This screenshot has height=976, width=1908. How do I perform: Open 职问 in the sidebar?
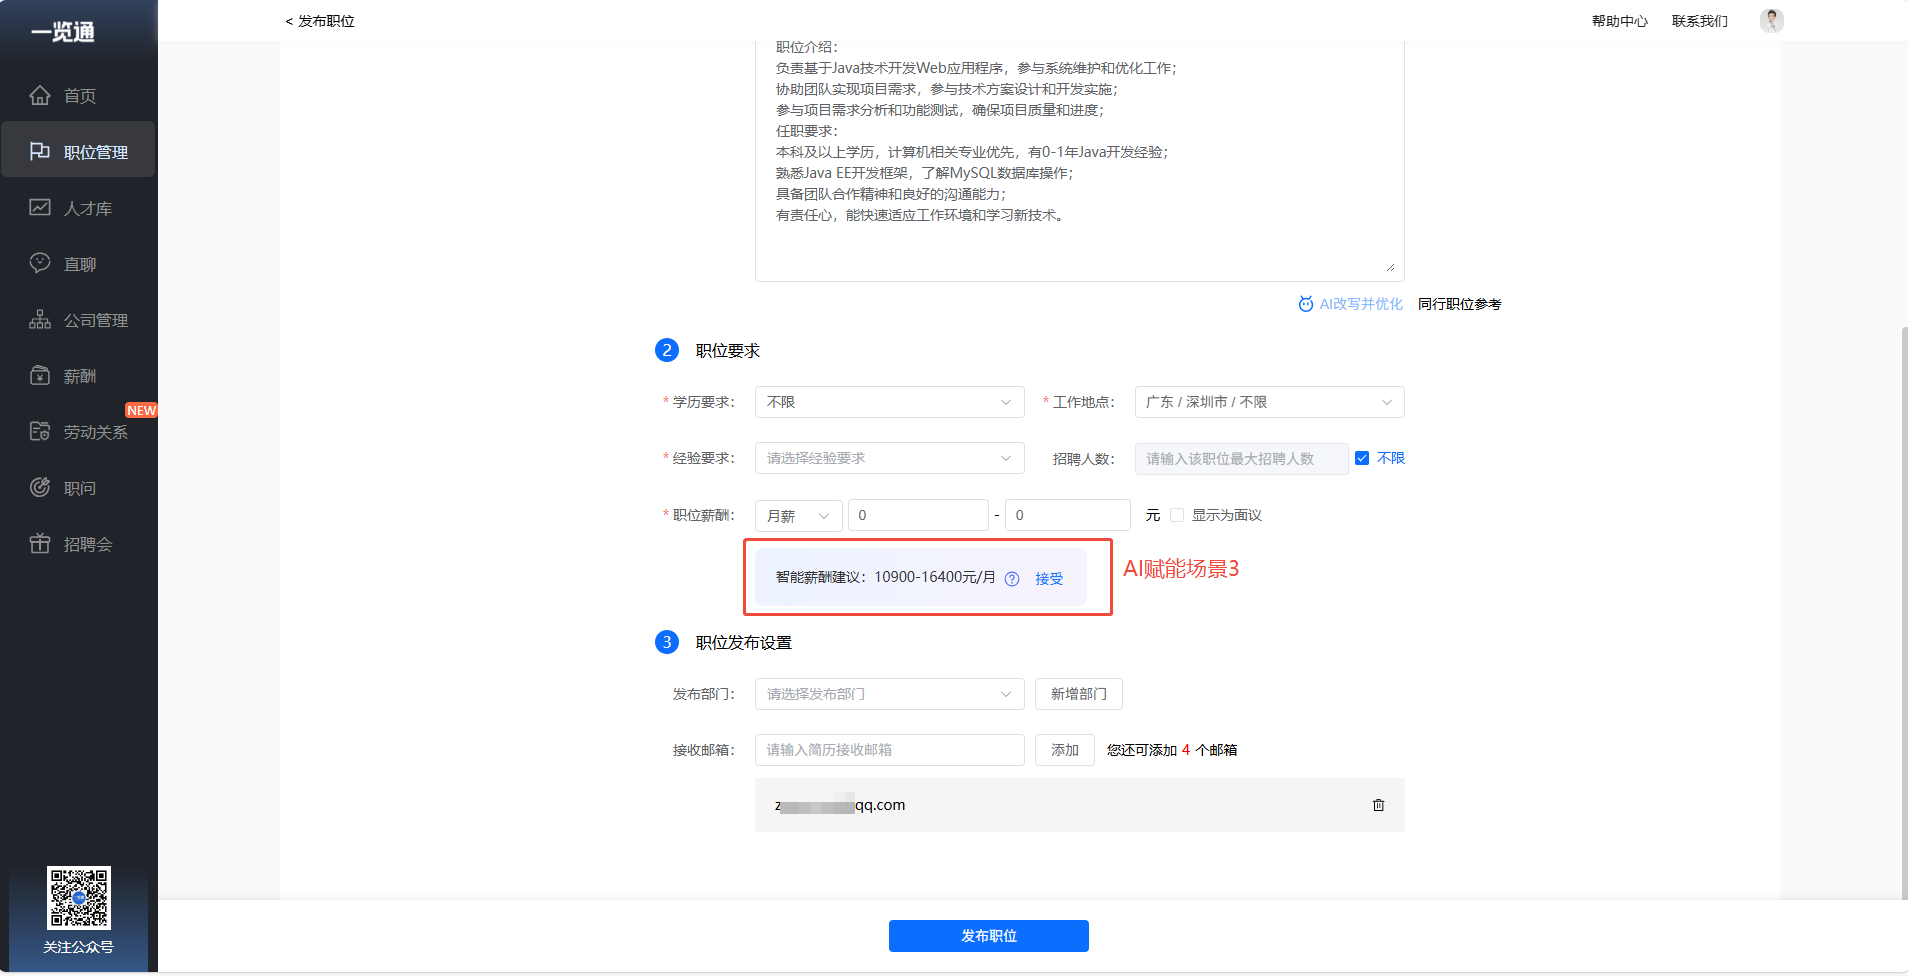coord(79,487)
